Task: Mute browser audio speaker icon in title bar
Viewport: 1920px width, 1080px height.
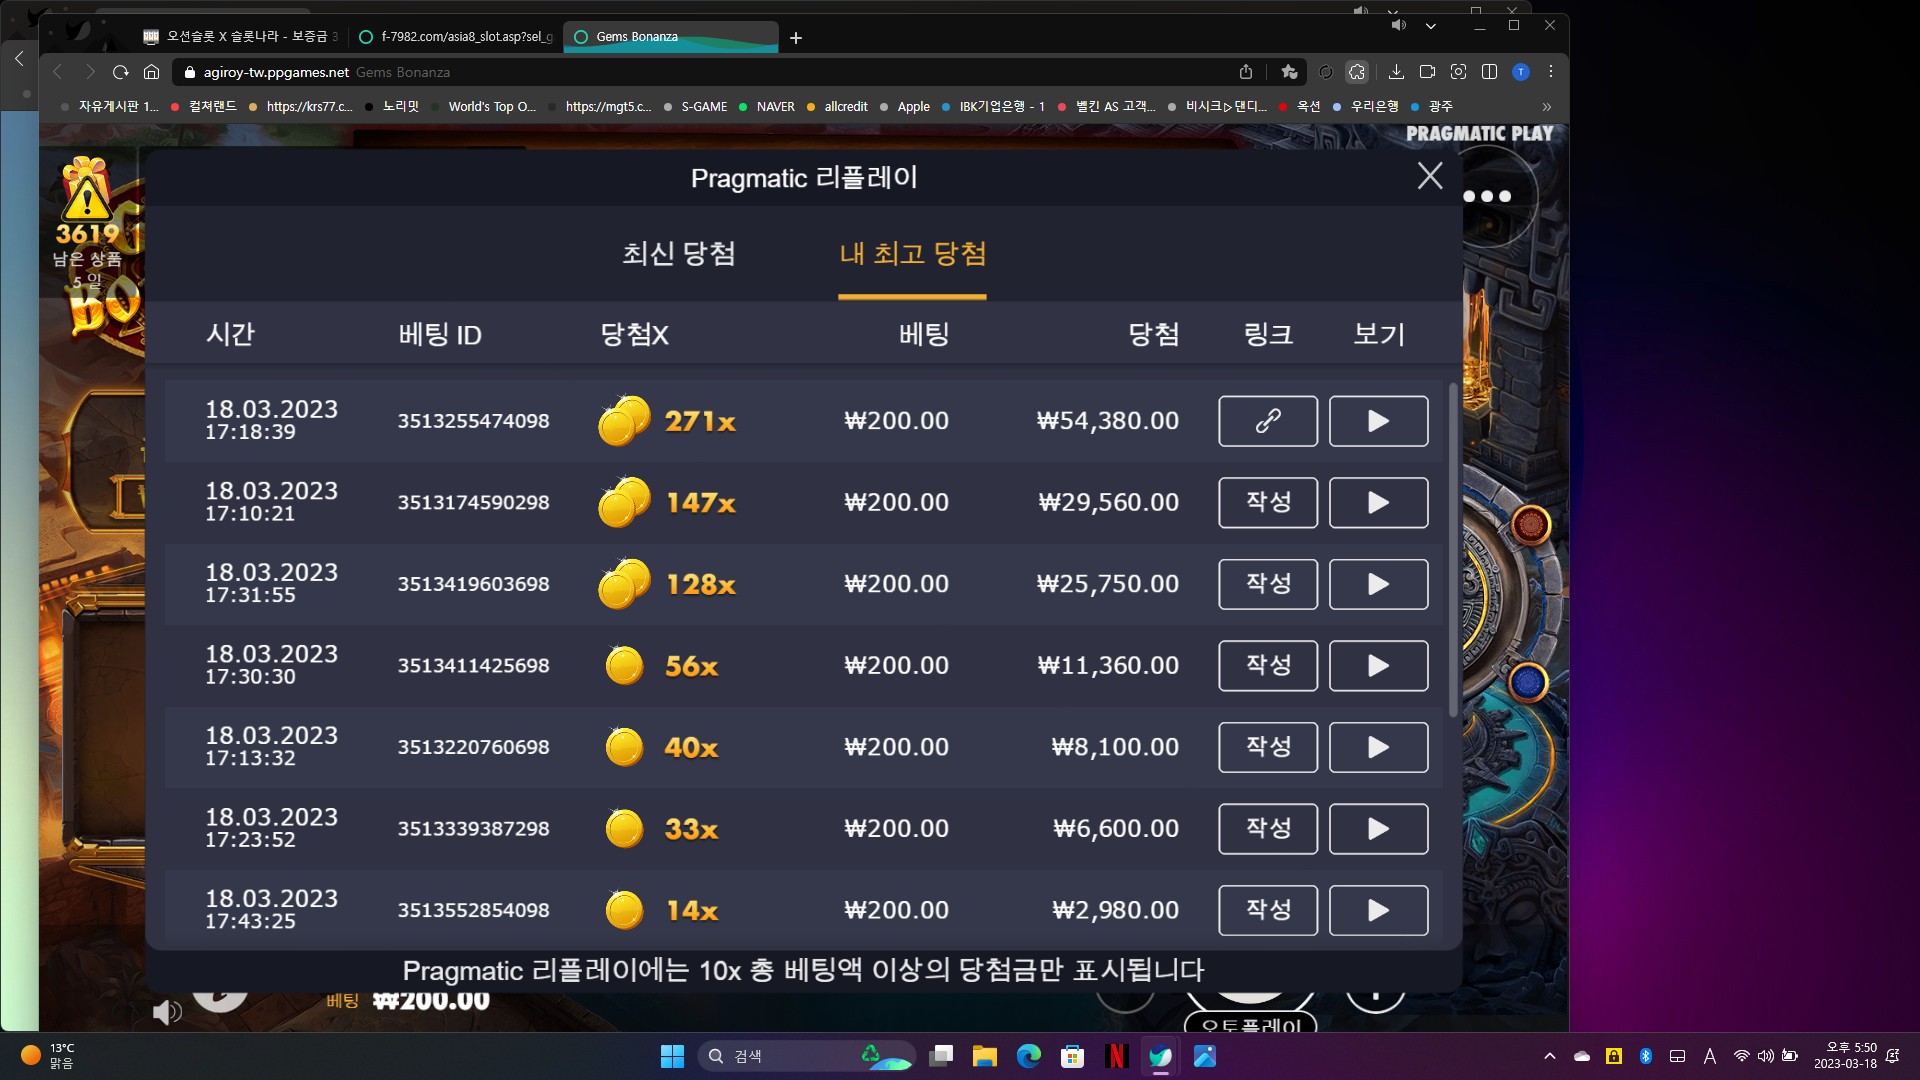Action: pos(1399,26)
